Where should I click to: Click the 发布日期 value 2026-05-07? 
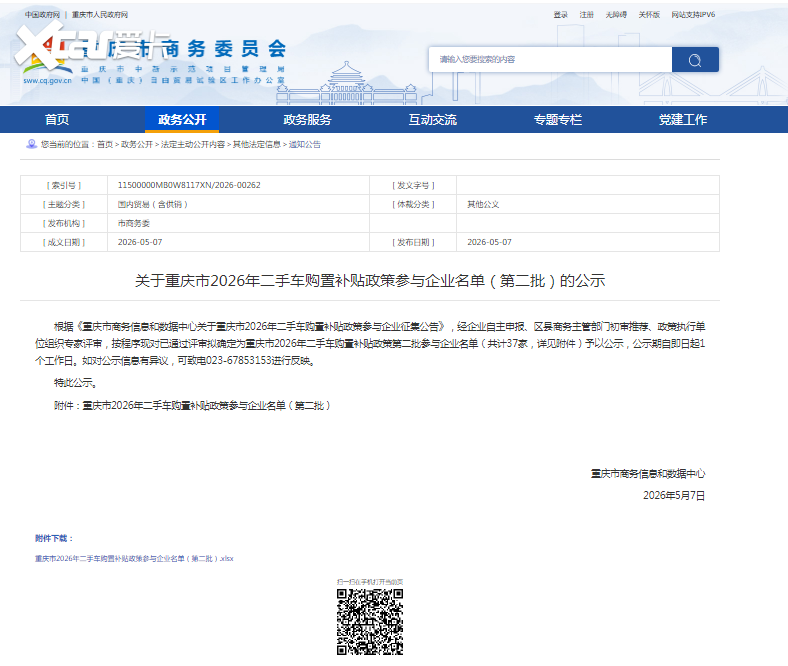click(x=489, y=242)
